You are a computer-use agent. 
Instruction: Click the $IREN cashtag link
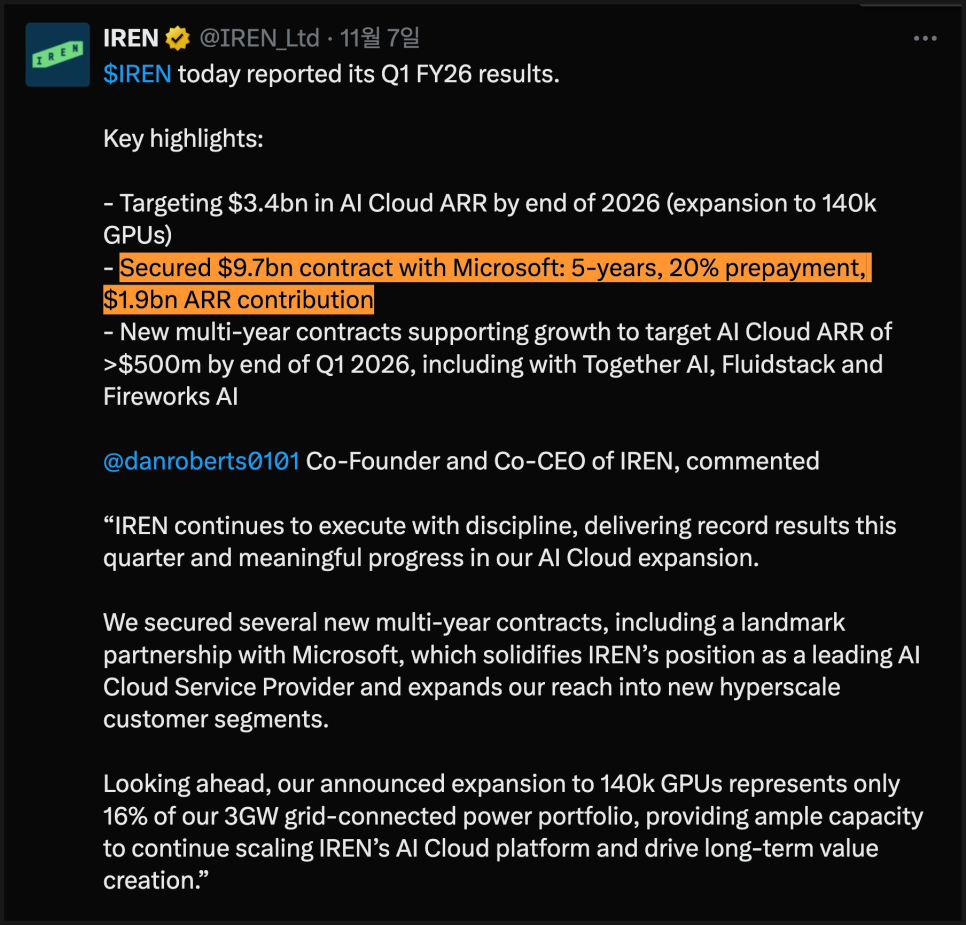(137, 75)
